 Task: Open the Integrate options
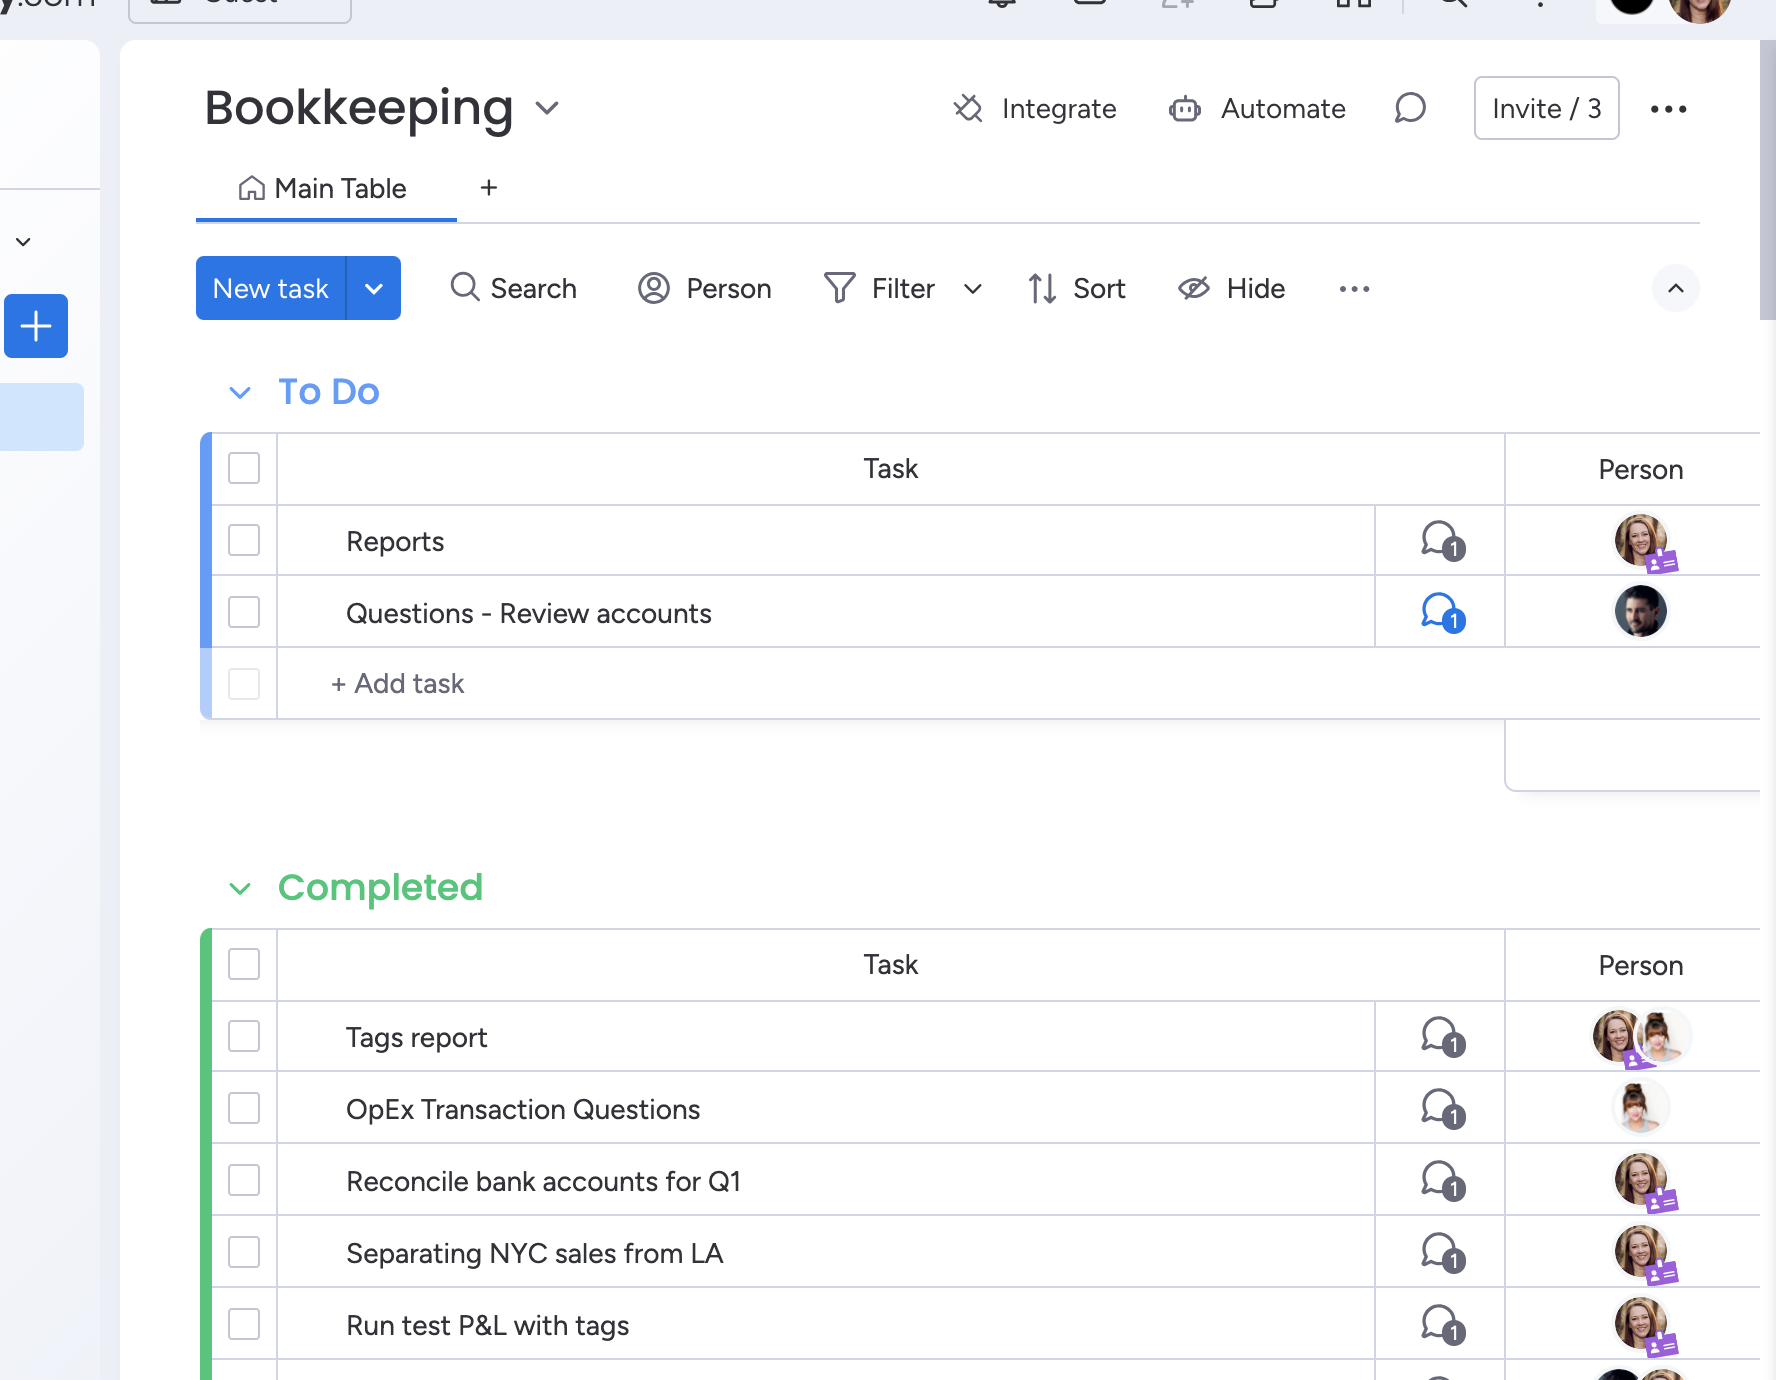click(x=1034, y=108)
